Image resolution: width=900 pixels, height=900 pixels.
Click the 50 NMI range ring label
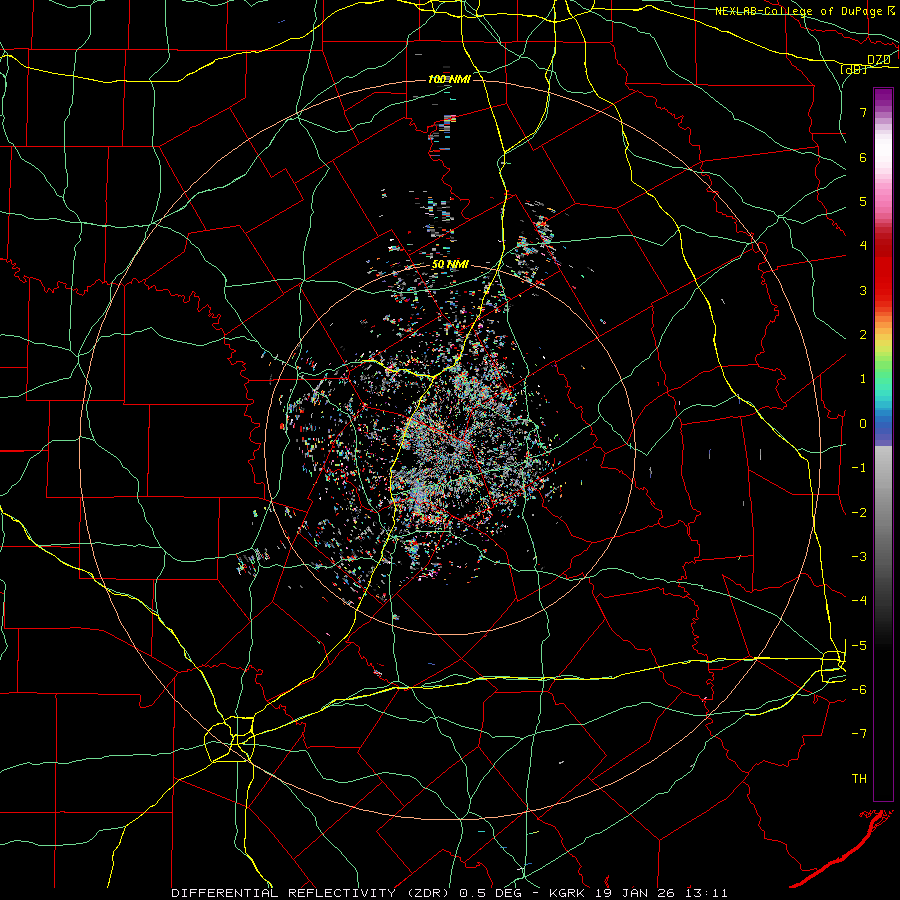449,264
